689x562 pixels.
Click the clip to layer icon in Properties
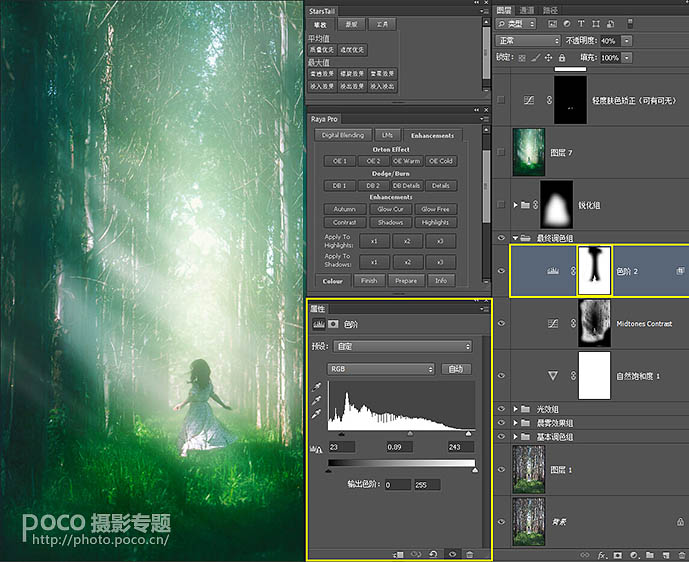pos(399,555)
